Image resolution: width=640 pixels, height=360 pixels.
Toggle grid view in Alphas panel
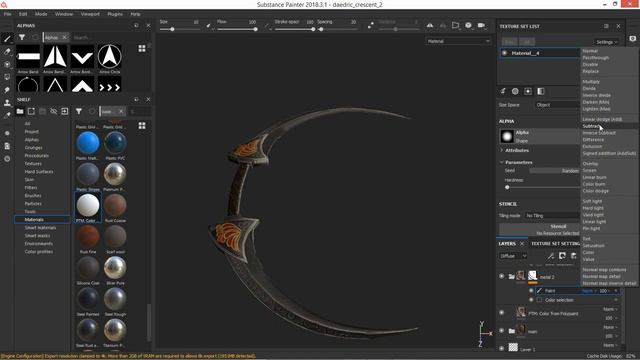click(x=142, y=49)
